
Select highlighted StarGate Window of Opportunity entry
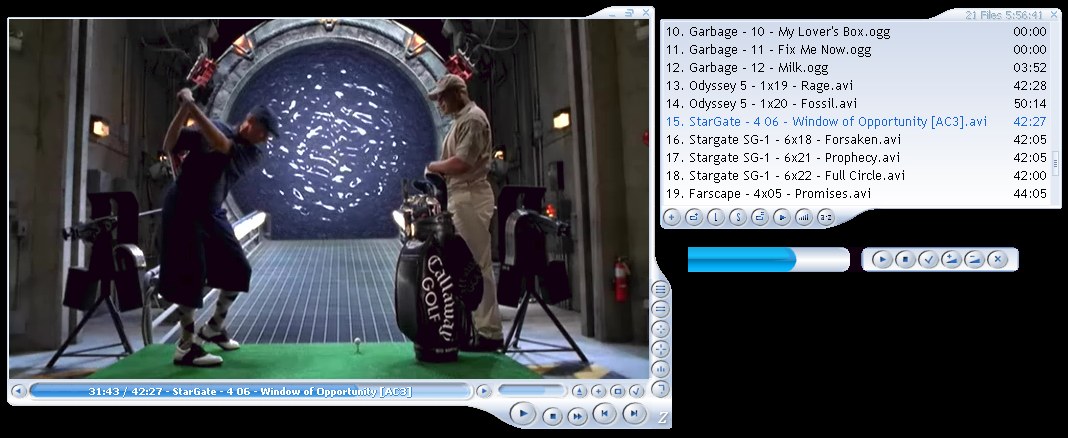[x=856, y=122]
